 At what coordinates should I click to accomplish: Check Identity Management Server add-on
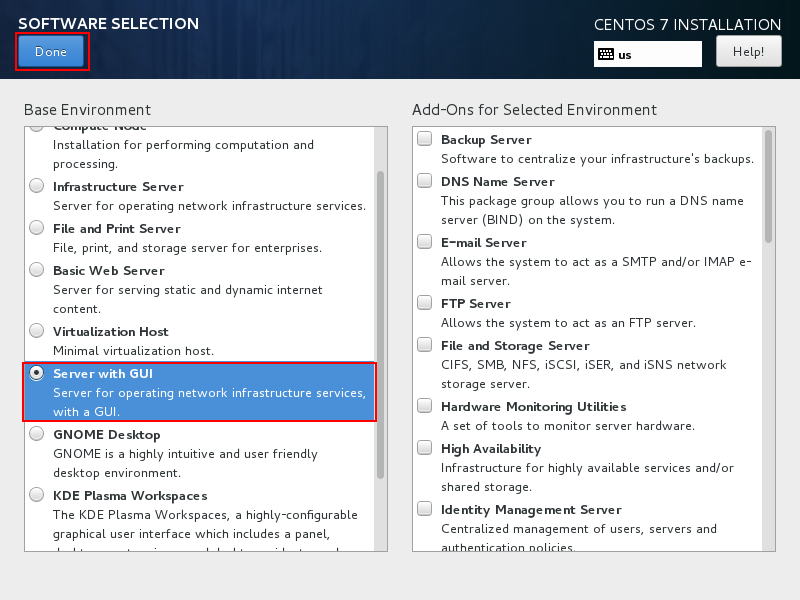425,510
